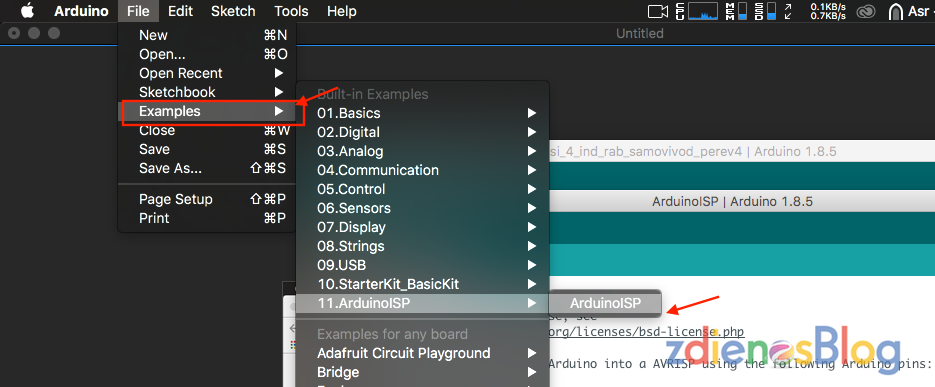Expand the 03.Analog examples submenu
The width and height of the screenshot is (935, 387).
[423, 151]
